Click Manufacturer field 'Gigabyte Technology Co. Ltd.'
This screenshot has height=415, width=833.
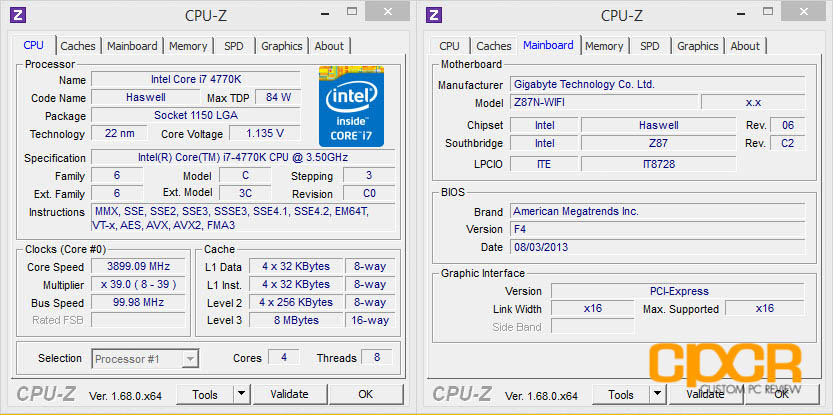pyautogui.click(x=657, y=84)
